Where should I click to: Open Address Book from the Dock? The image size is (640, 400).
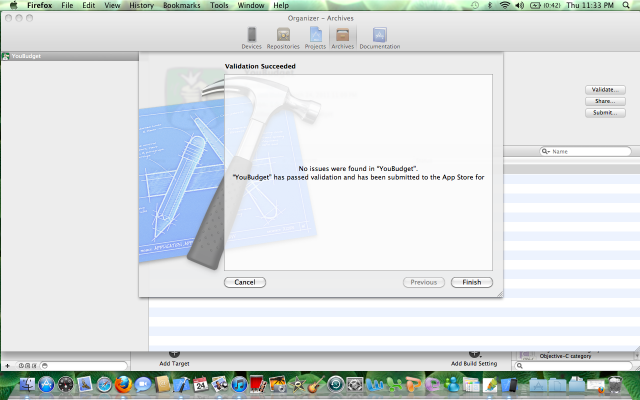[x=162, y=384]
